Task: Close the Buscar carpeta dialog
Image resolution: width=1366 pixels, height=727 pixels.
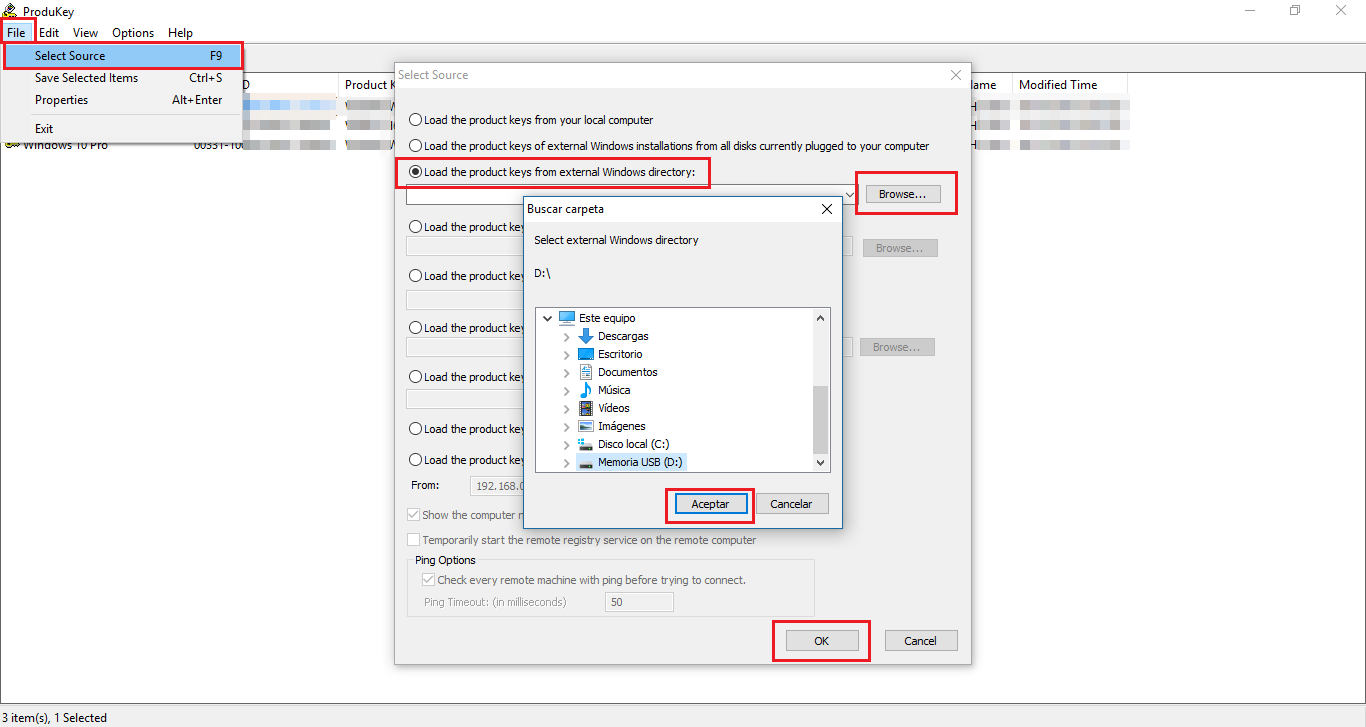Action: coord(827,209)
